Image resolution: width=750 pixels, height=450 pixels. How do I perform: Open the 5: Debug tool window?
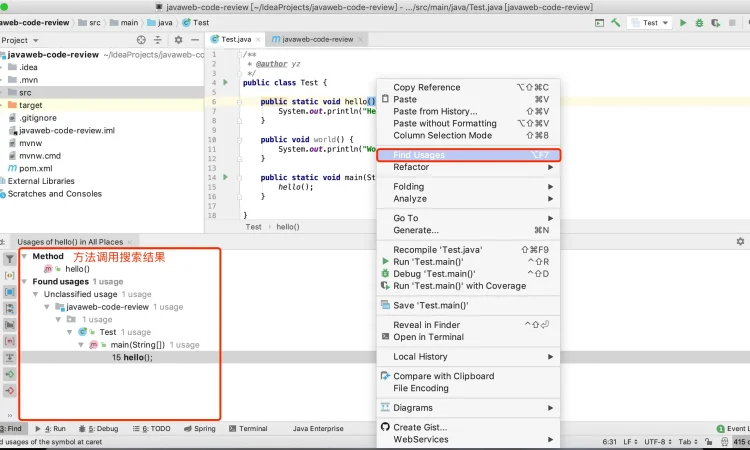(x=98, y=428)
